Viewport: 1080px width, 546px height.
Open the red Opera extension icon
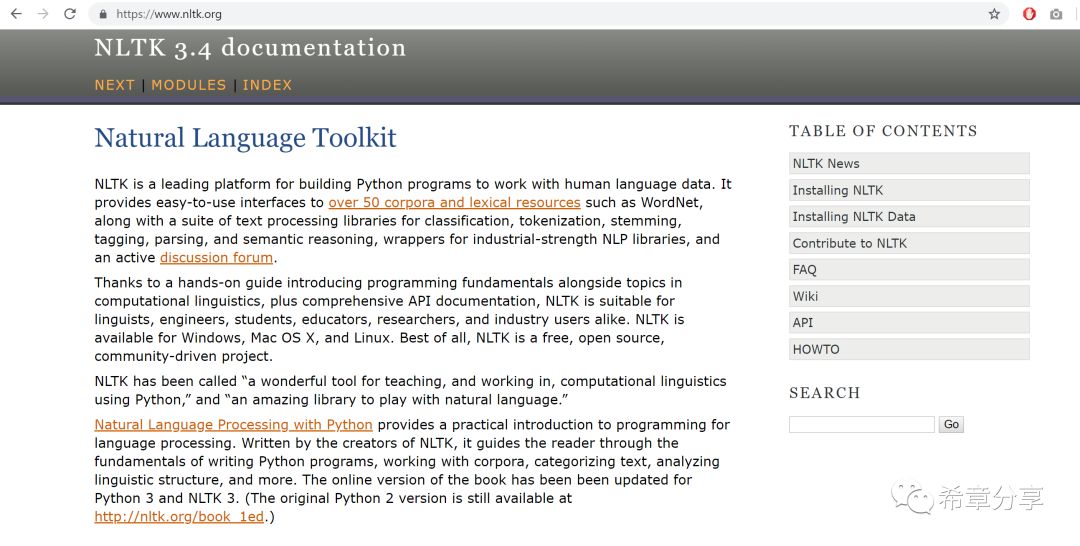click(x=1029, y=14)
